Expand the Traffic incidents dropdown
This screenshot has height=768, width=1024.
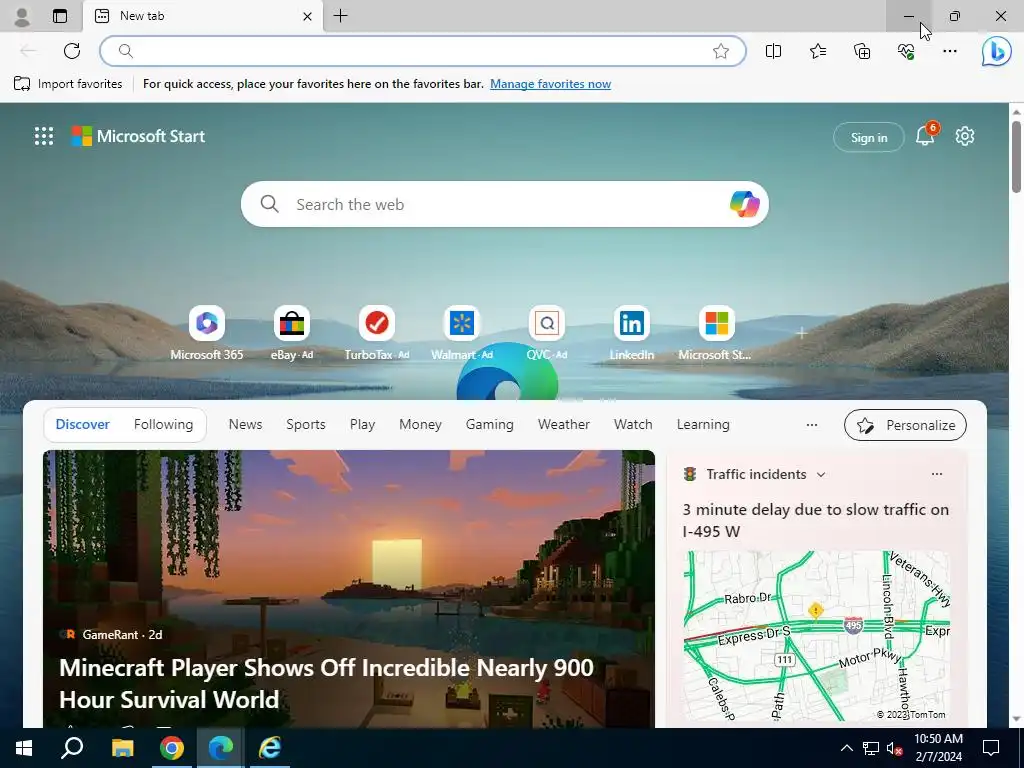click(x=821, y=475)
